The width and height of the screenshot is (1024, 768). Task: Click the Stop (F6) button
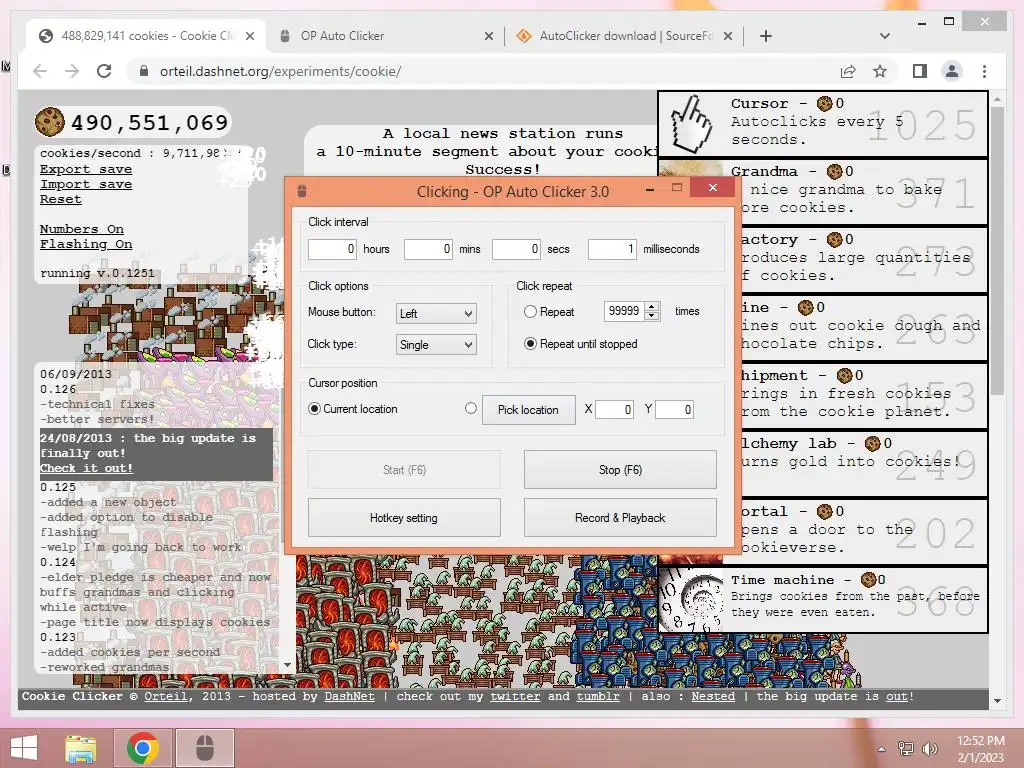click(x=620, y=470)
